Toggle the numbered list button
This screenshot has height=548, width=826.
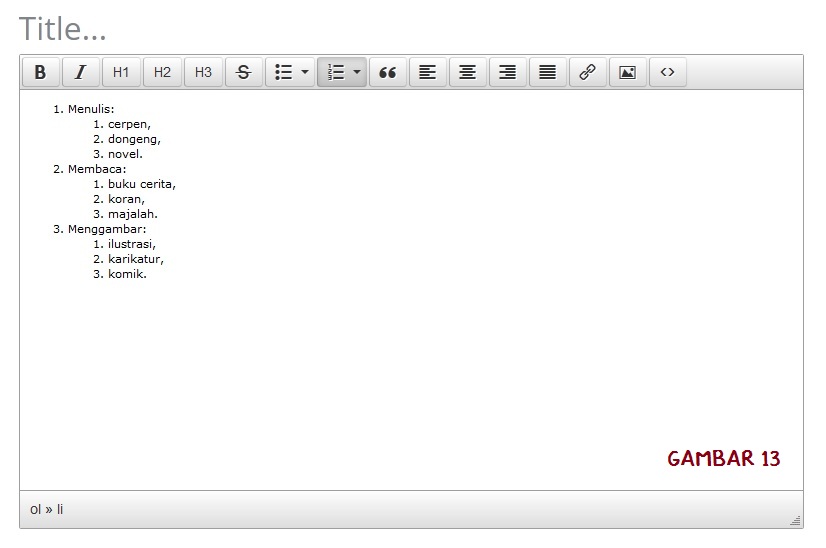[336, 72]
